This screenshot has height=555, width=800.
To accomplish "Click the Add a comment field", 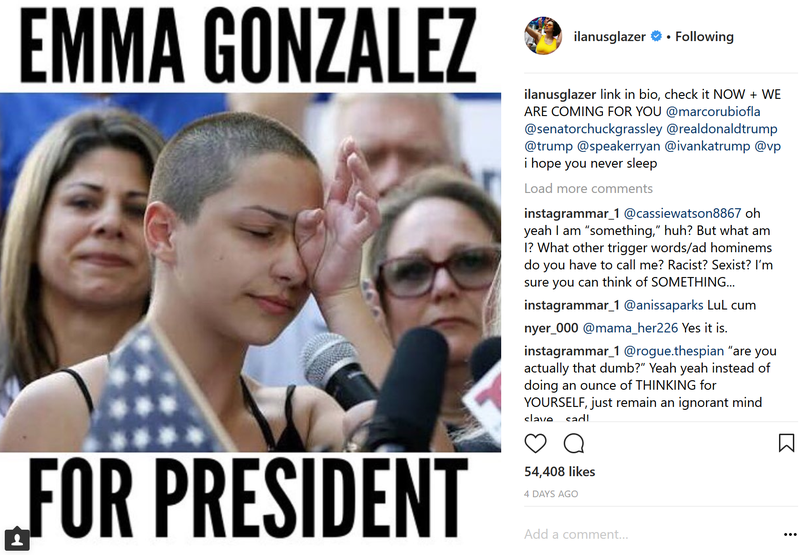I will tap(648, 535).
